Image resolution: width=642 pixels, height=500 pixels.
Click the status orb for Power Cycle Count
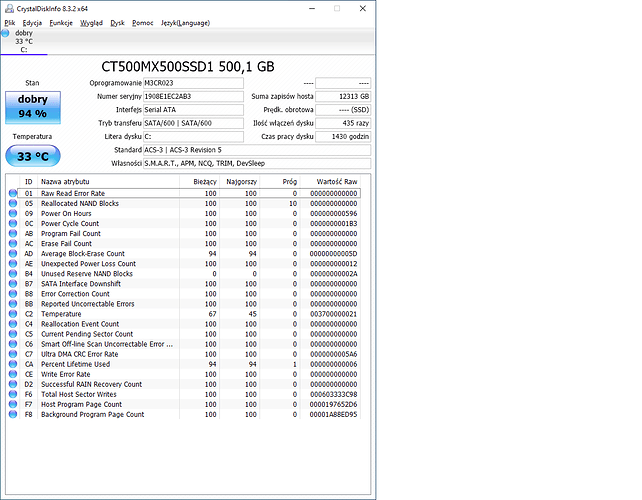[x=13, y=223]
